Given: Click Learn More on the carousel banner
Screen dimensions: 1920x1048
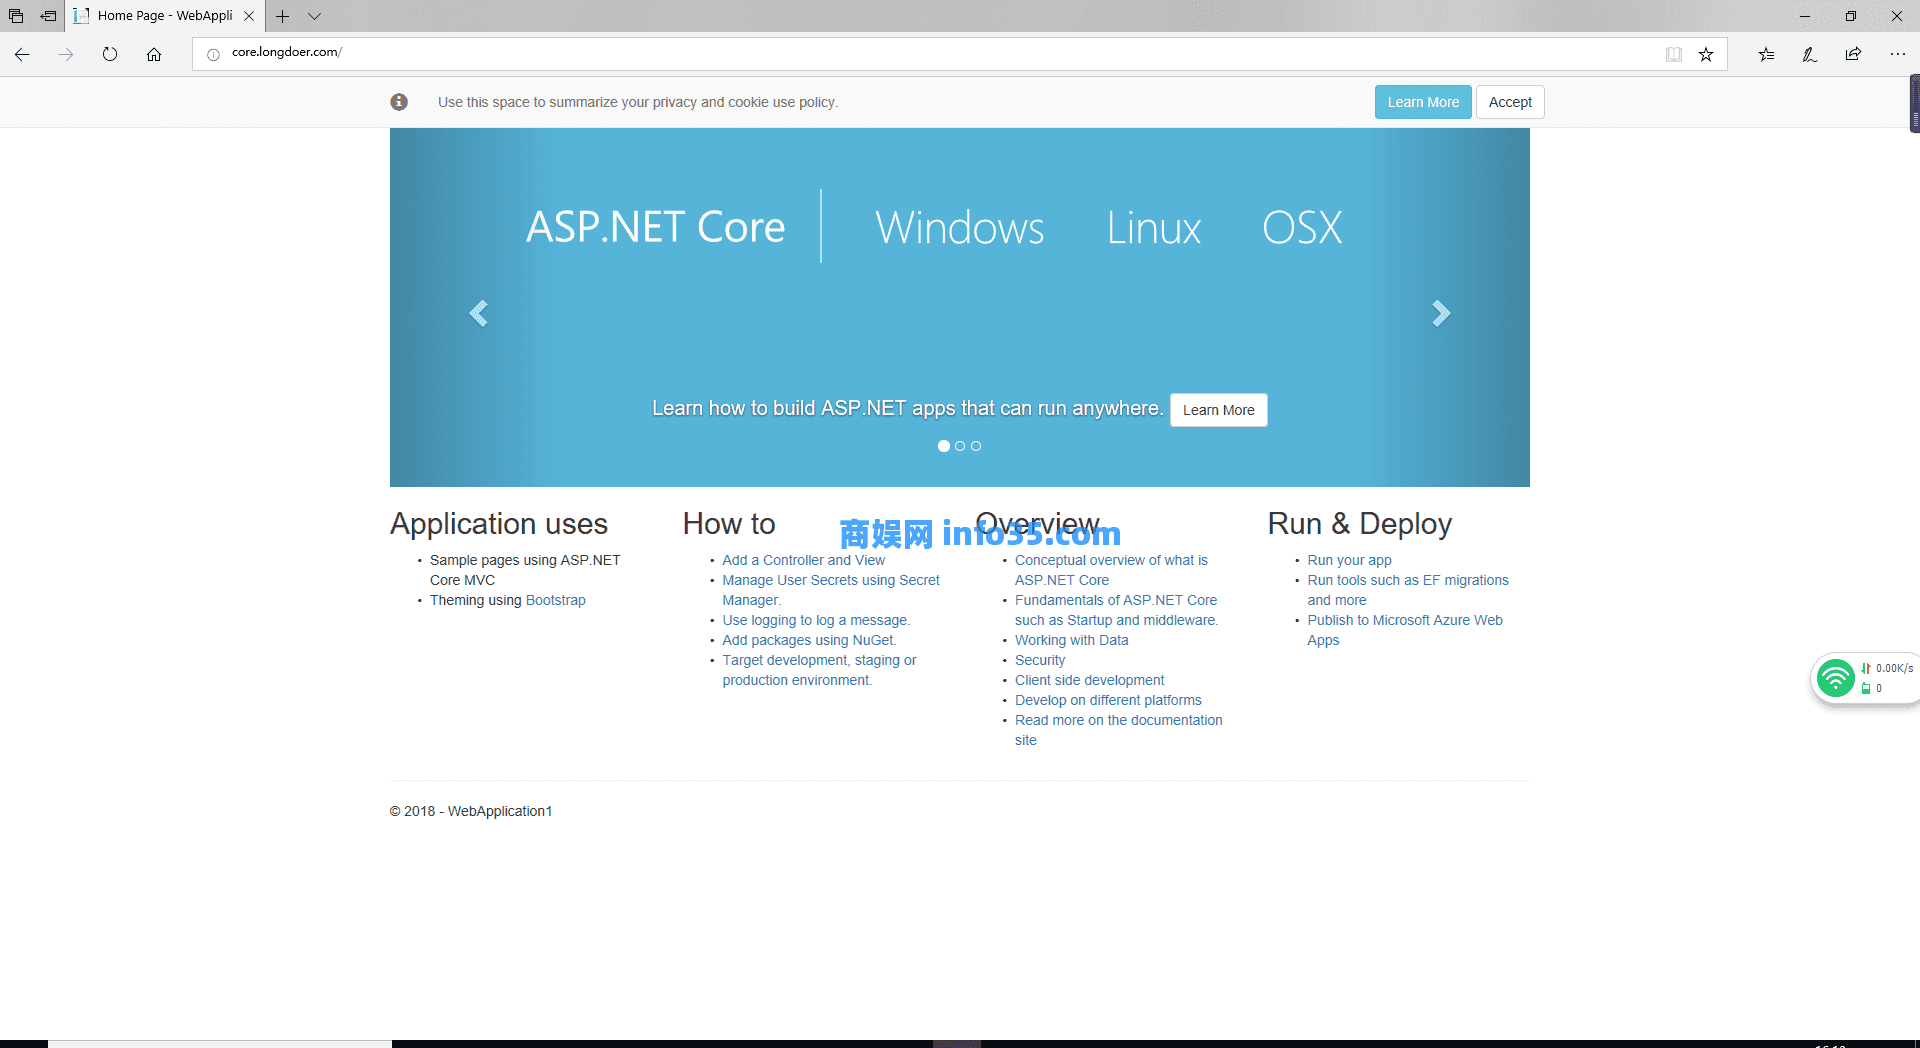Looking at the screenshot, I should point(1218,410).
